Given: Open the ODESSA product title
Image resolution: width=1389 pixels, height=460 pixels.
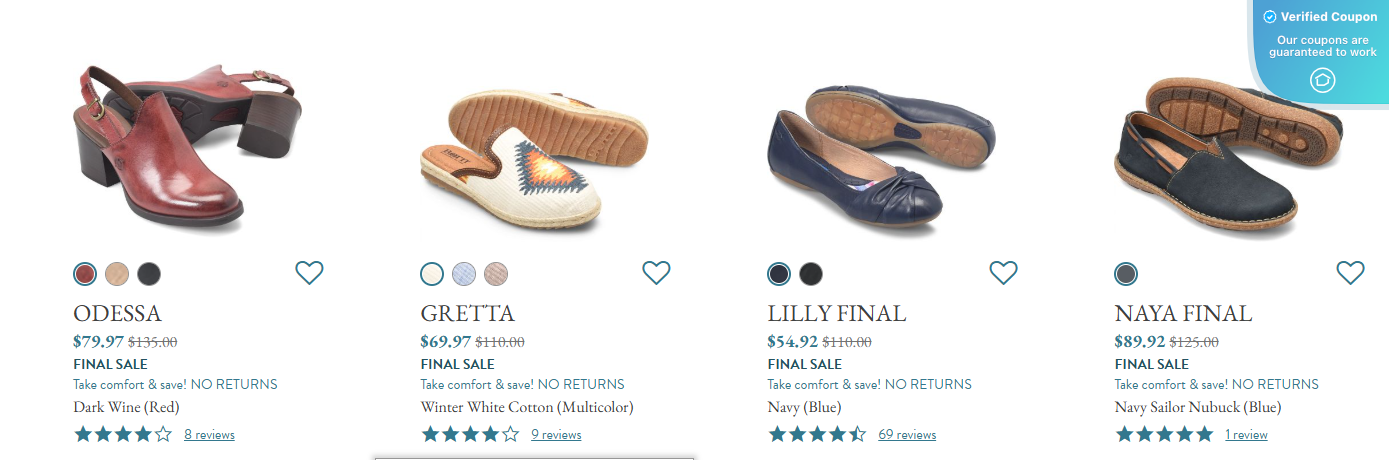Looking at the screenshot, I should coord(117,314).
